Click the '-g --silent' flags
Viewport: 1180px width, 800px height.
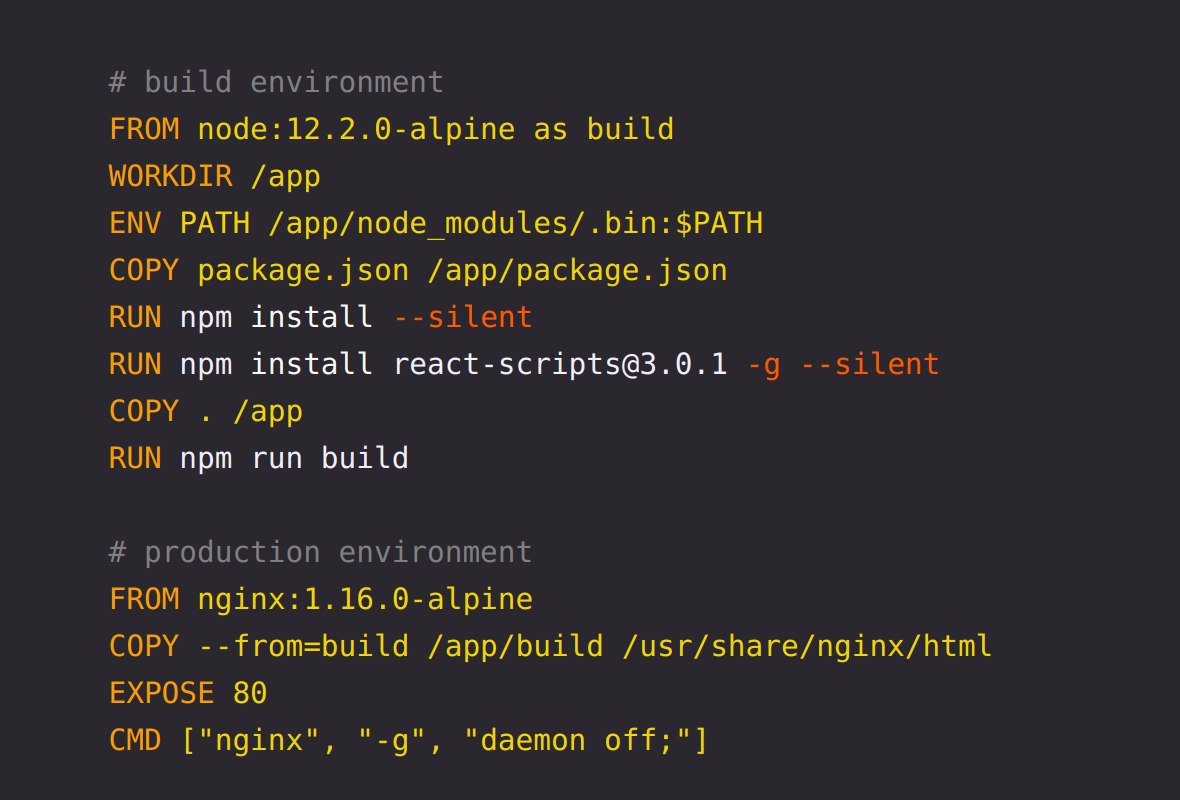click(x=843, y=365)
